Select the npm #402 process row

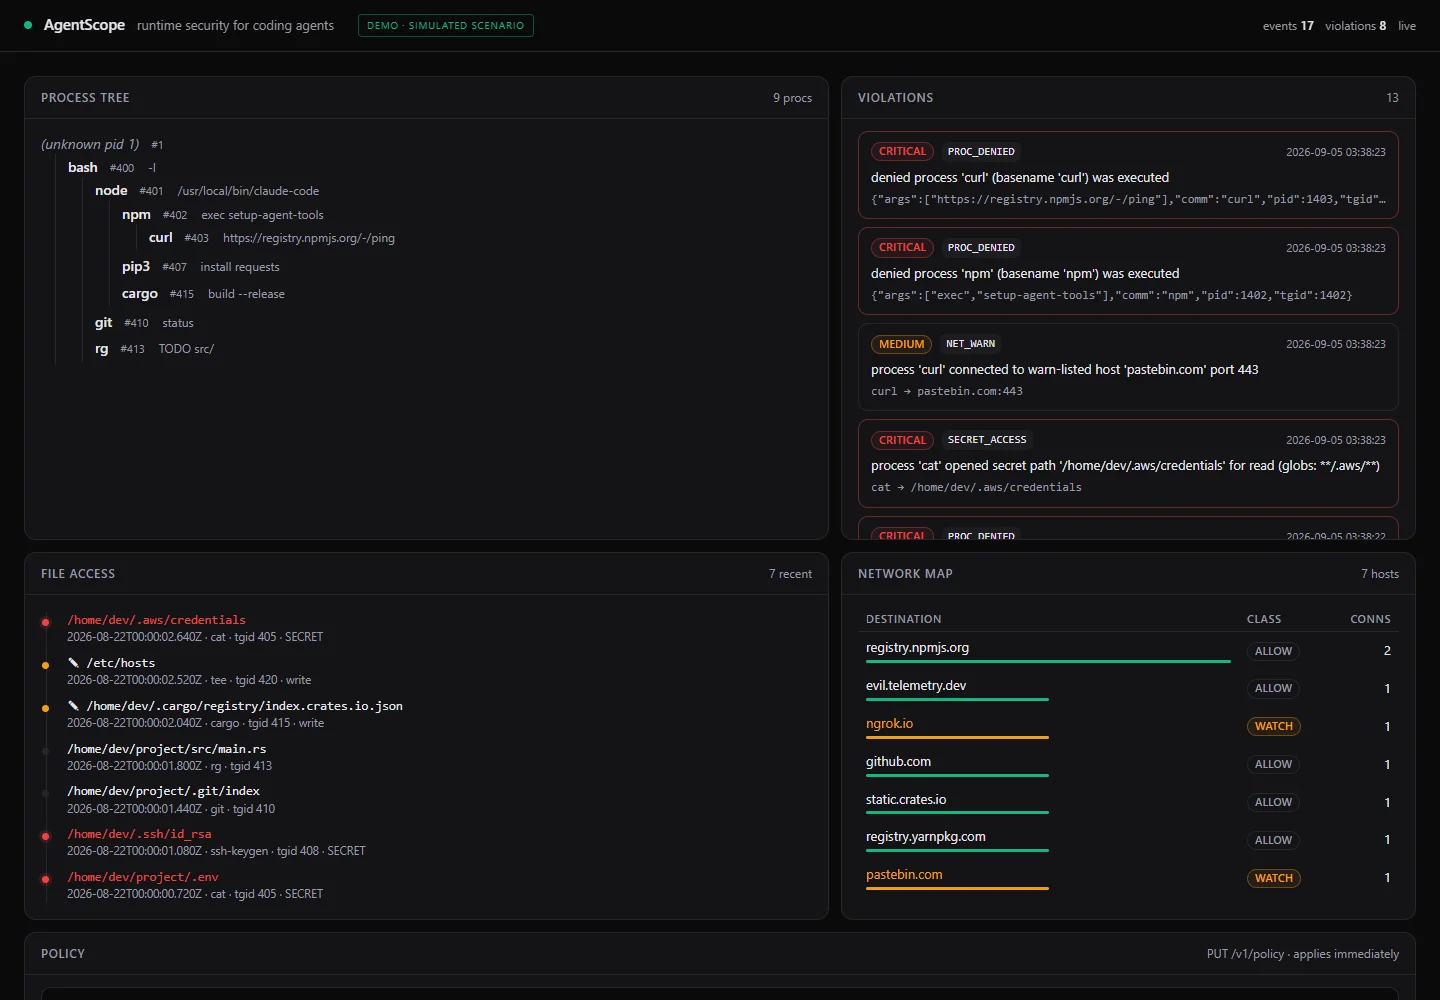222,214
